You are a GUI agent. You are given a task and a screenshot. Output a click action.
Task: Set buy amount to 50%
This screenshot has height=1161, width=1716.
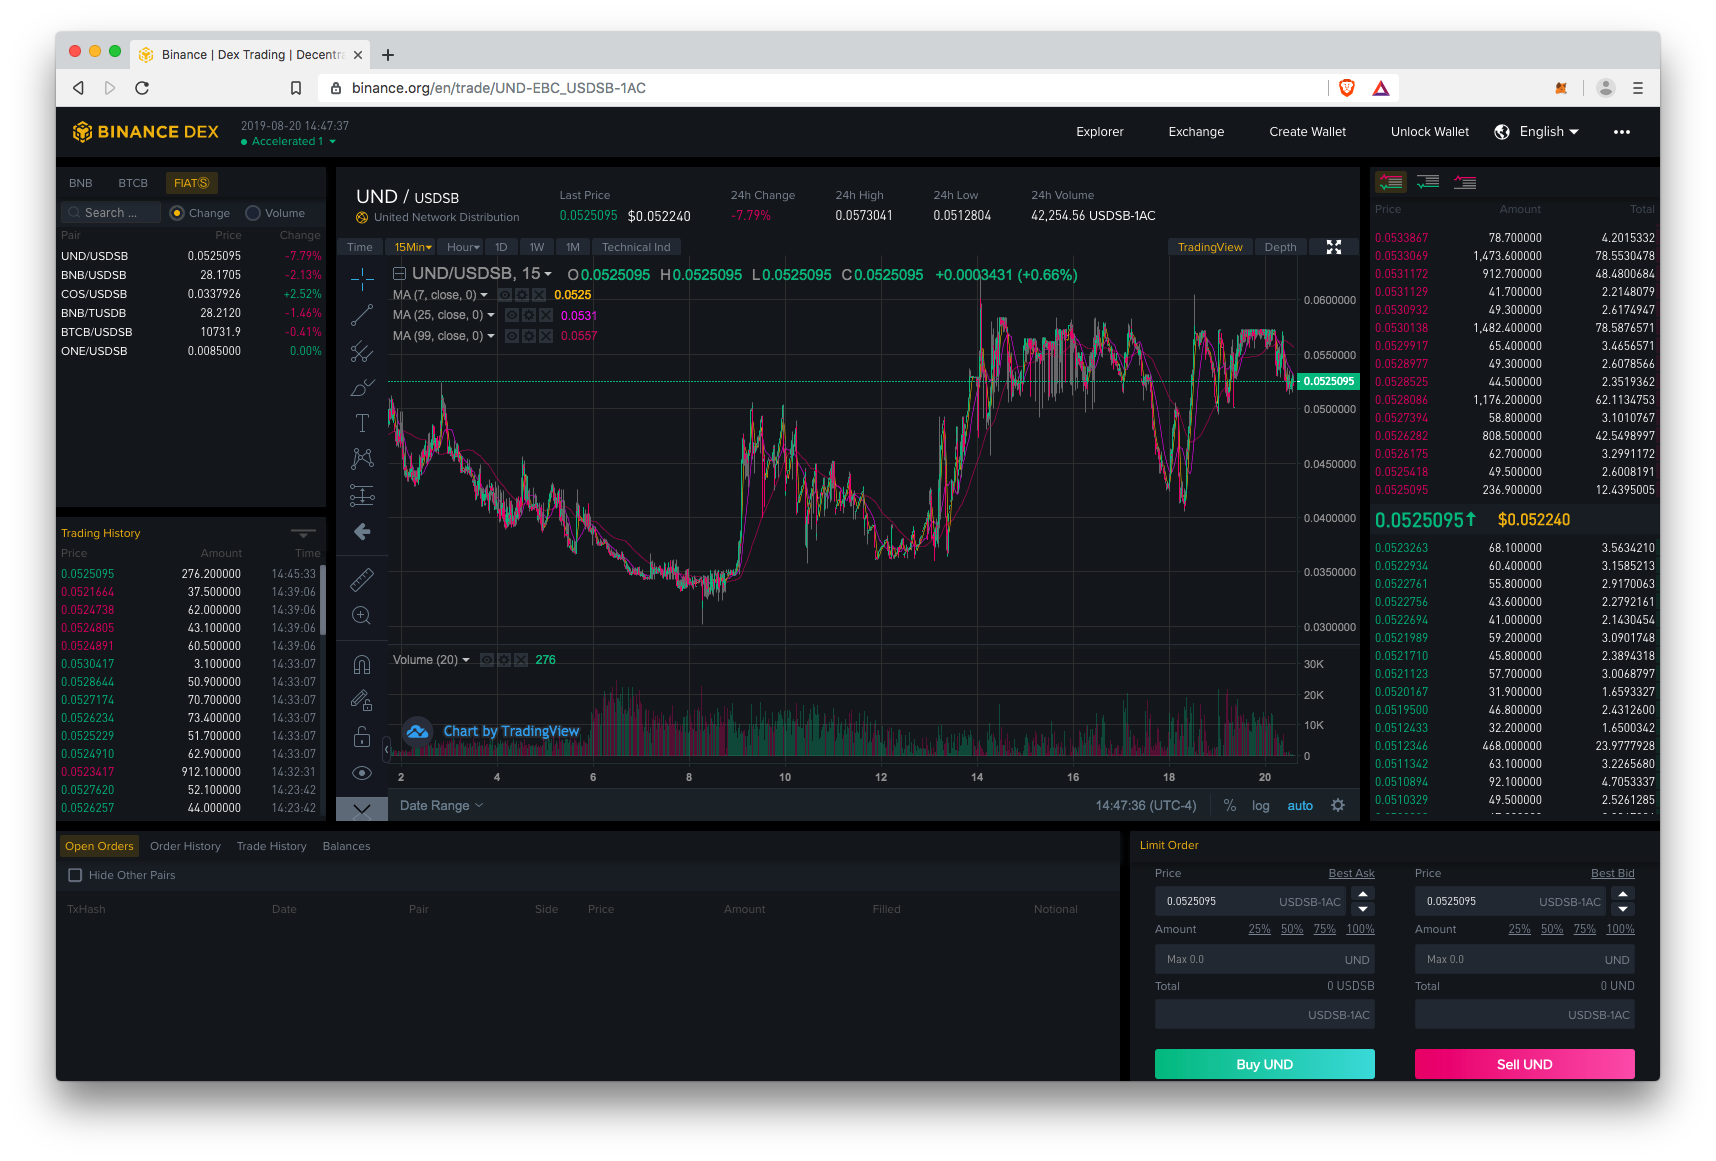click(x=1292, y=930)
